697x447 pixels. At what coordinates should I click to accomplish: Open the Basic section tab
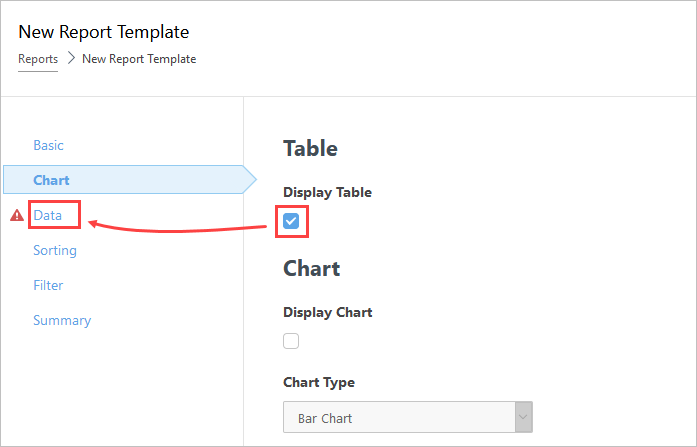[x=48, y=145]
